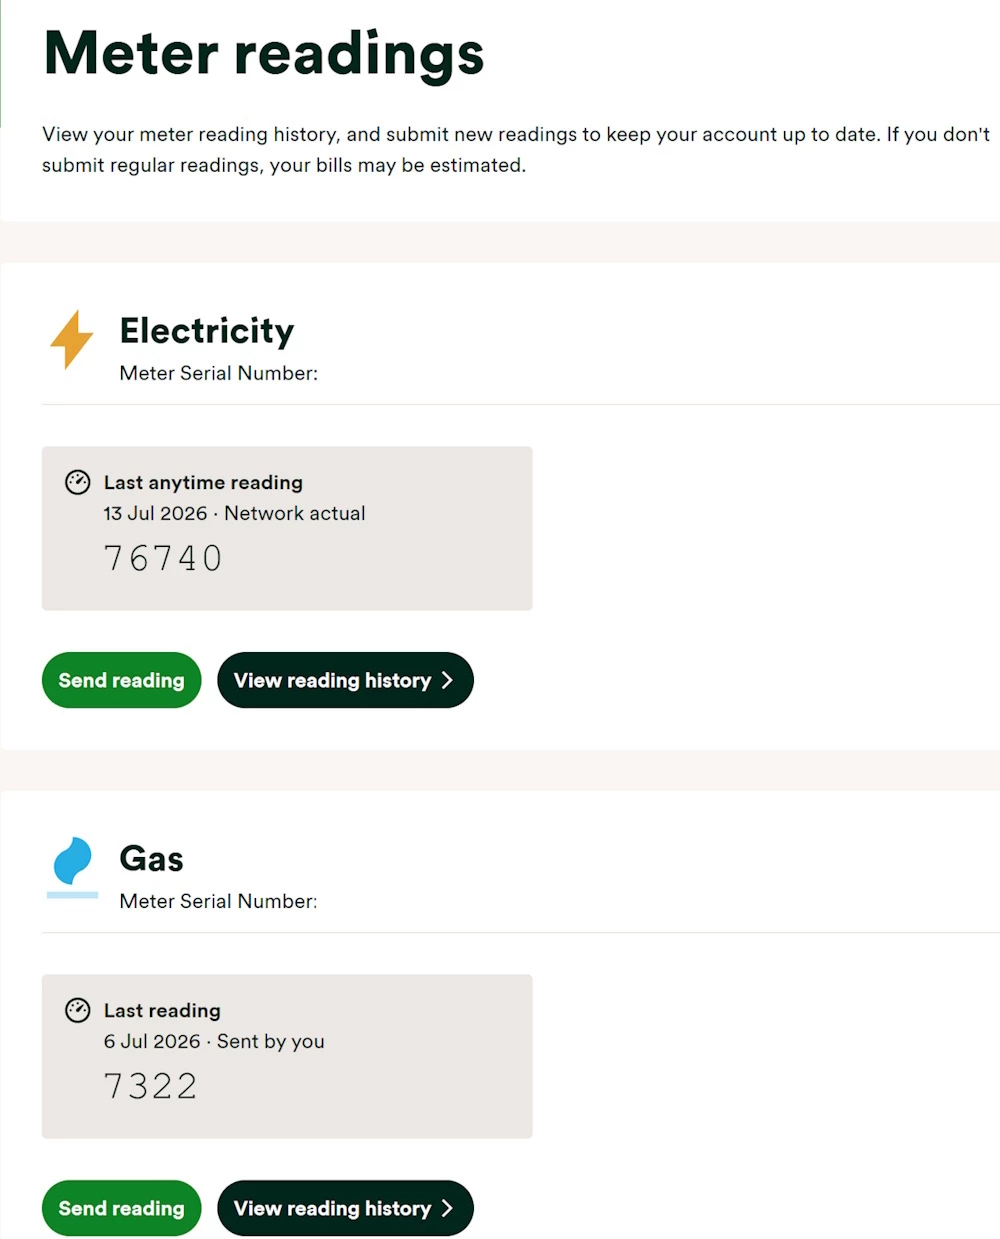View gas reading history
1000x1239 pixels.
click(x=345, y=1208)
